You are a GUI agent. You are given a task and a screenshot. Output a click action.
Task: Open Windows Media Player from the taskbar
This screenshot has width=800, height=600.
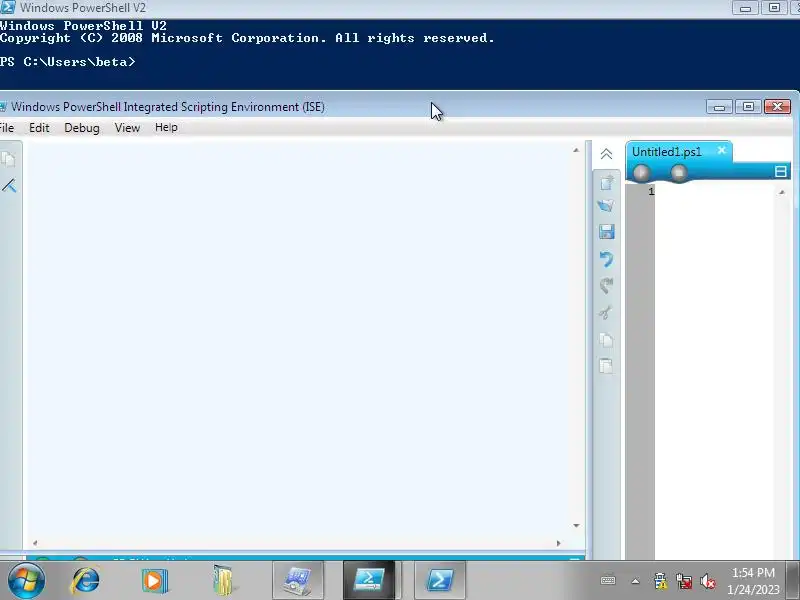[x=154, y=581]
